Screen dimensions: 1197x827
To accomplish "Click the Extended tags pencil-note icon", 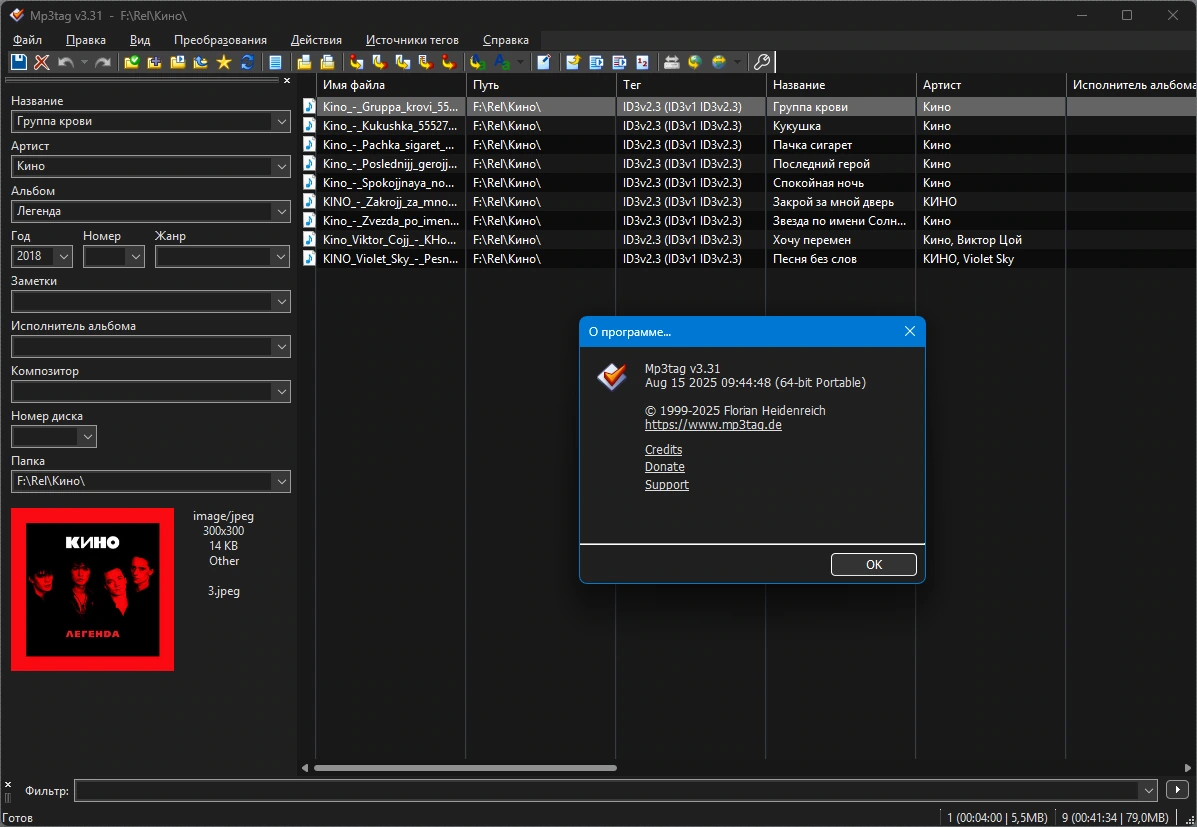I will pyautogui.click(x=544, y=62).
